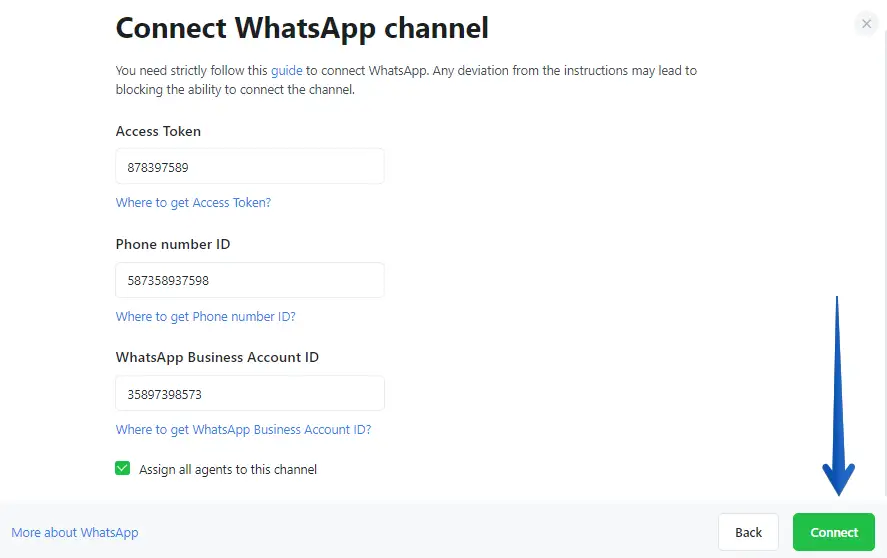The height and width of the screenshot is (558, 887).
Task: Click the 'Connect WhatsApp channel' heading
Action: 302,28
